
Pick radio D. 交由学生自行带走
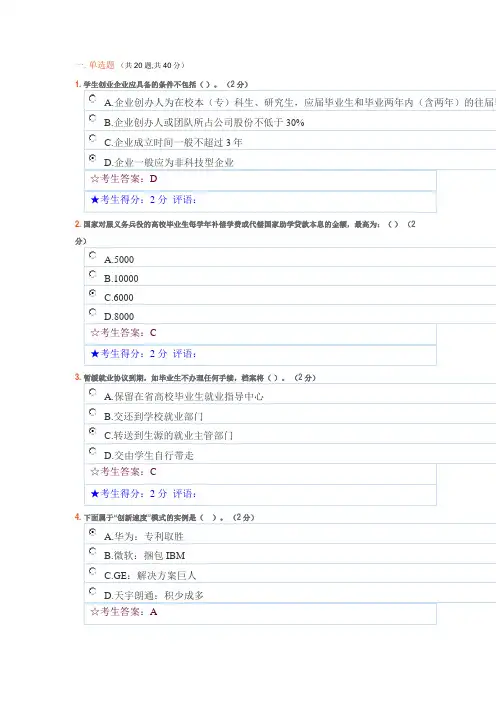click(x=93, y=451)
